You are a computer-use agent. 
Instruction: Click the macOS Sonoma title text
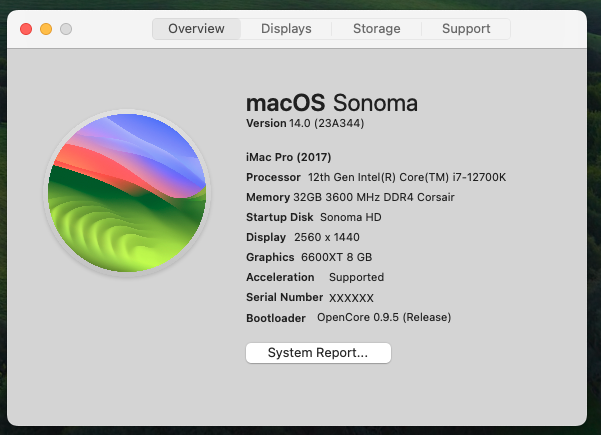coord(332,103)
